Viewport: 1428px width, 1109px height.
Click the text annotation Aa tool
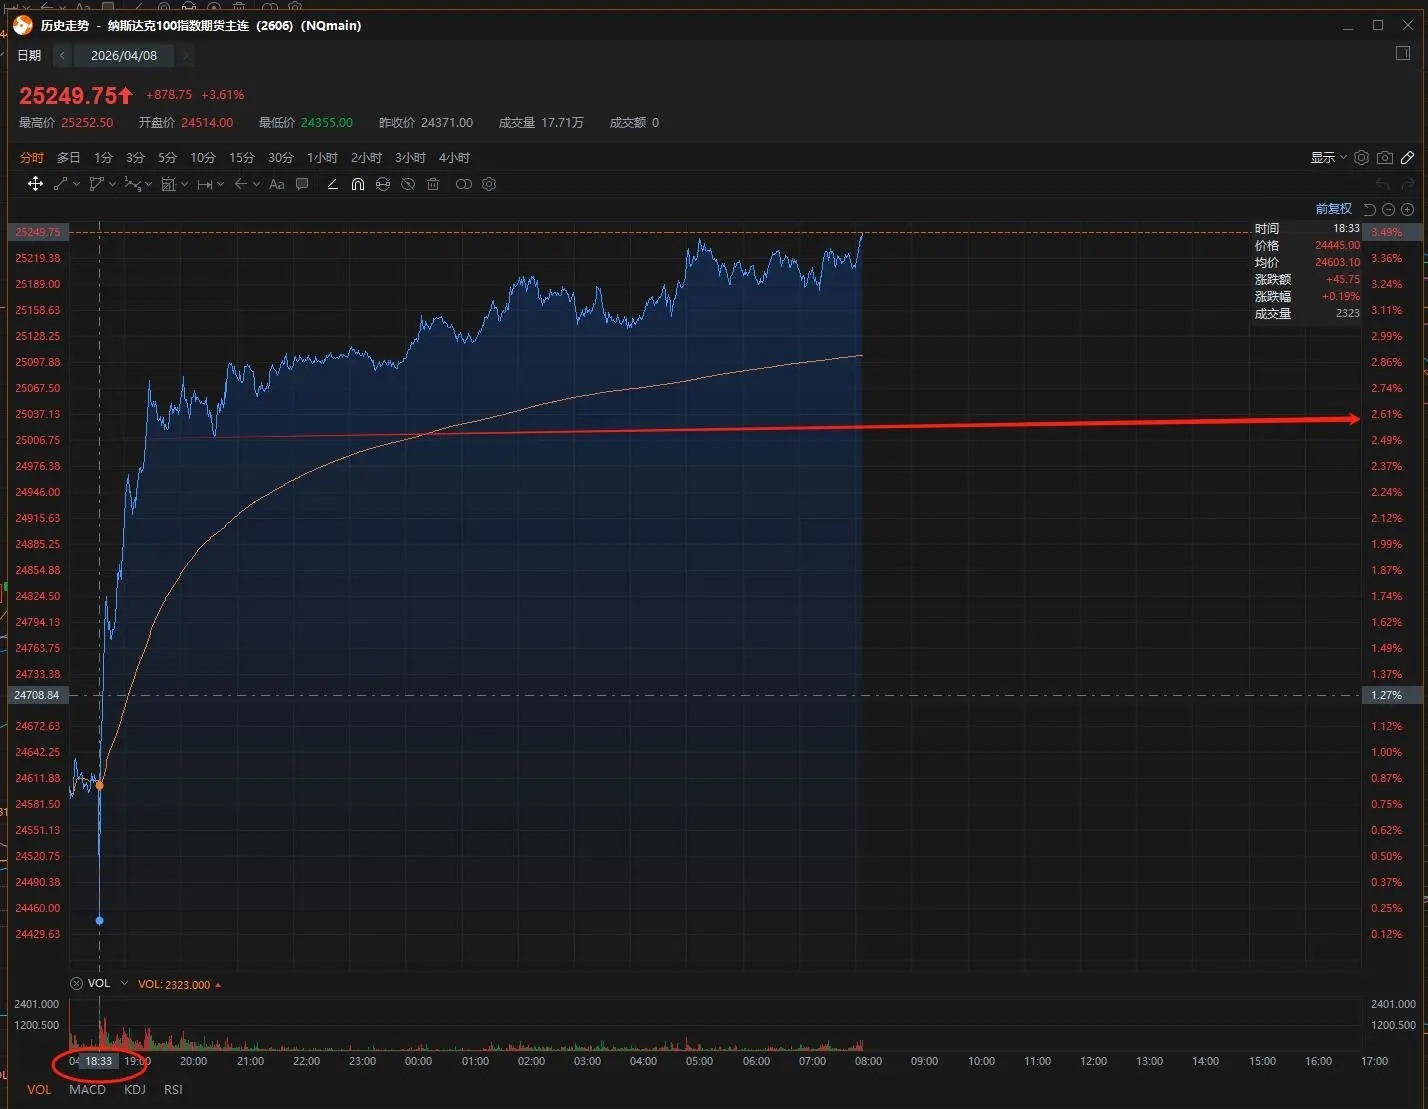(x=277, y=184)
